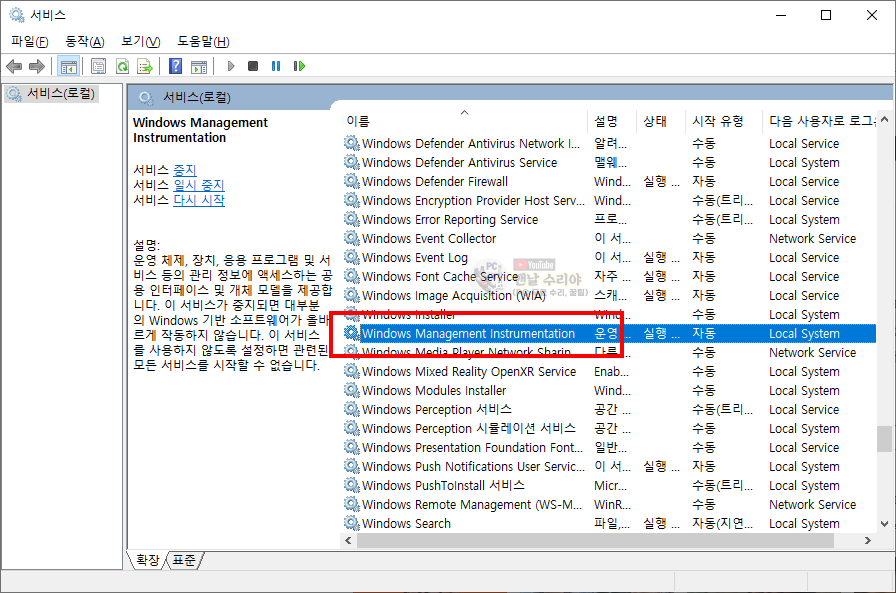Click the Stop service square icon
This screenshot has width=896, height=593.
[x=253, y=66]
